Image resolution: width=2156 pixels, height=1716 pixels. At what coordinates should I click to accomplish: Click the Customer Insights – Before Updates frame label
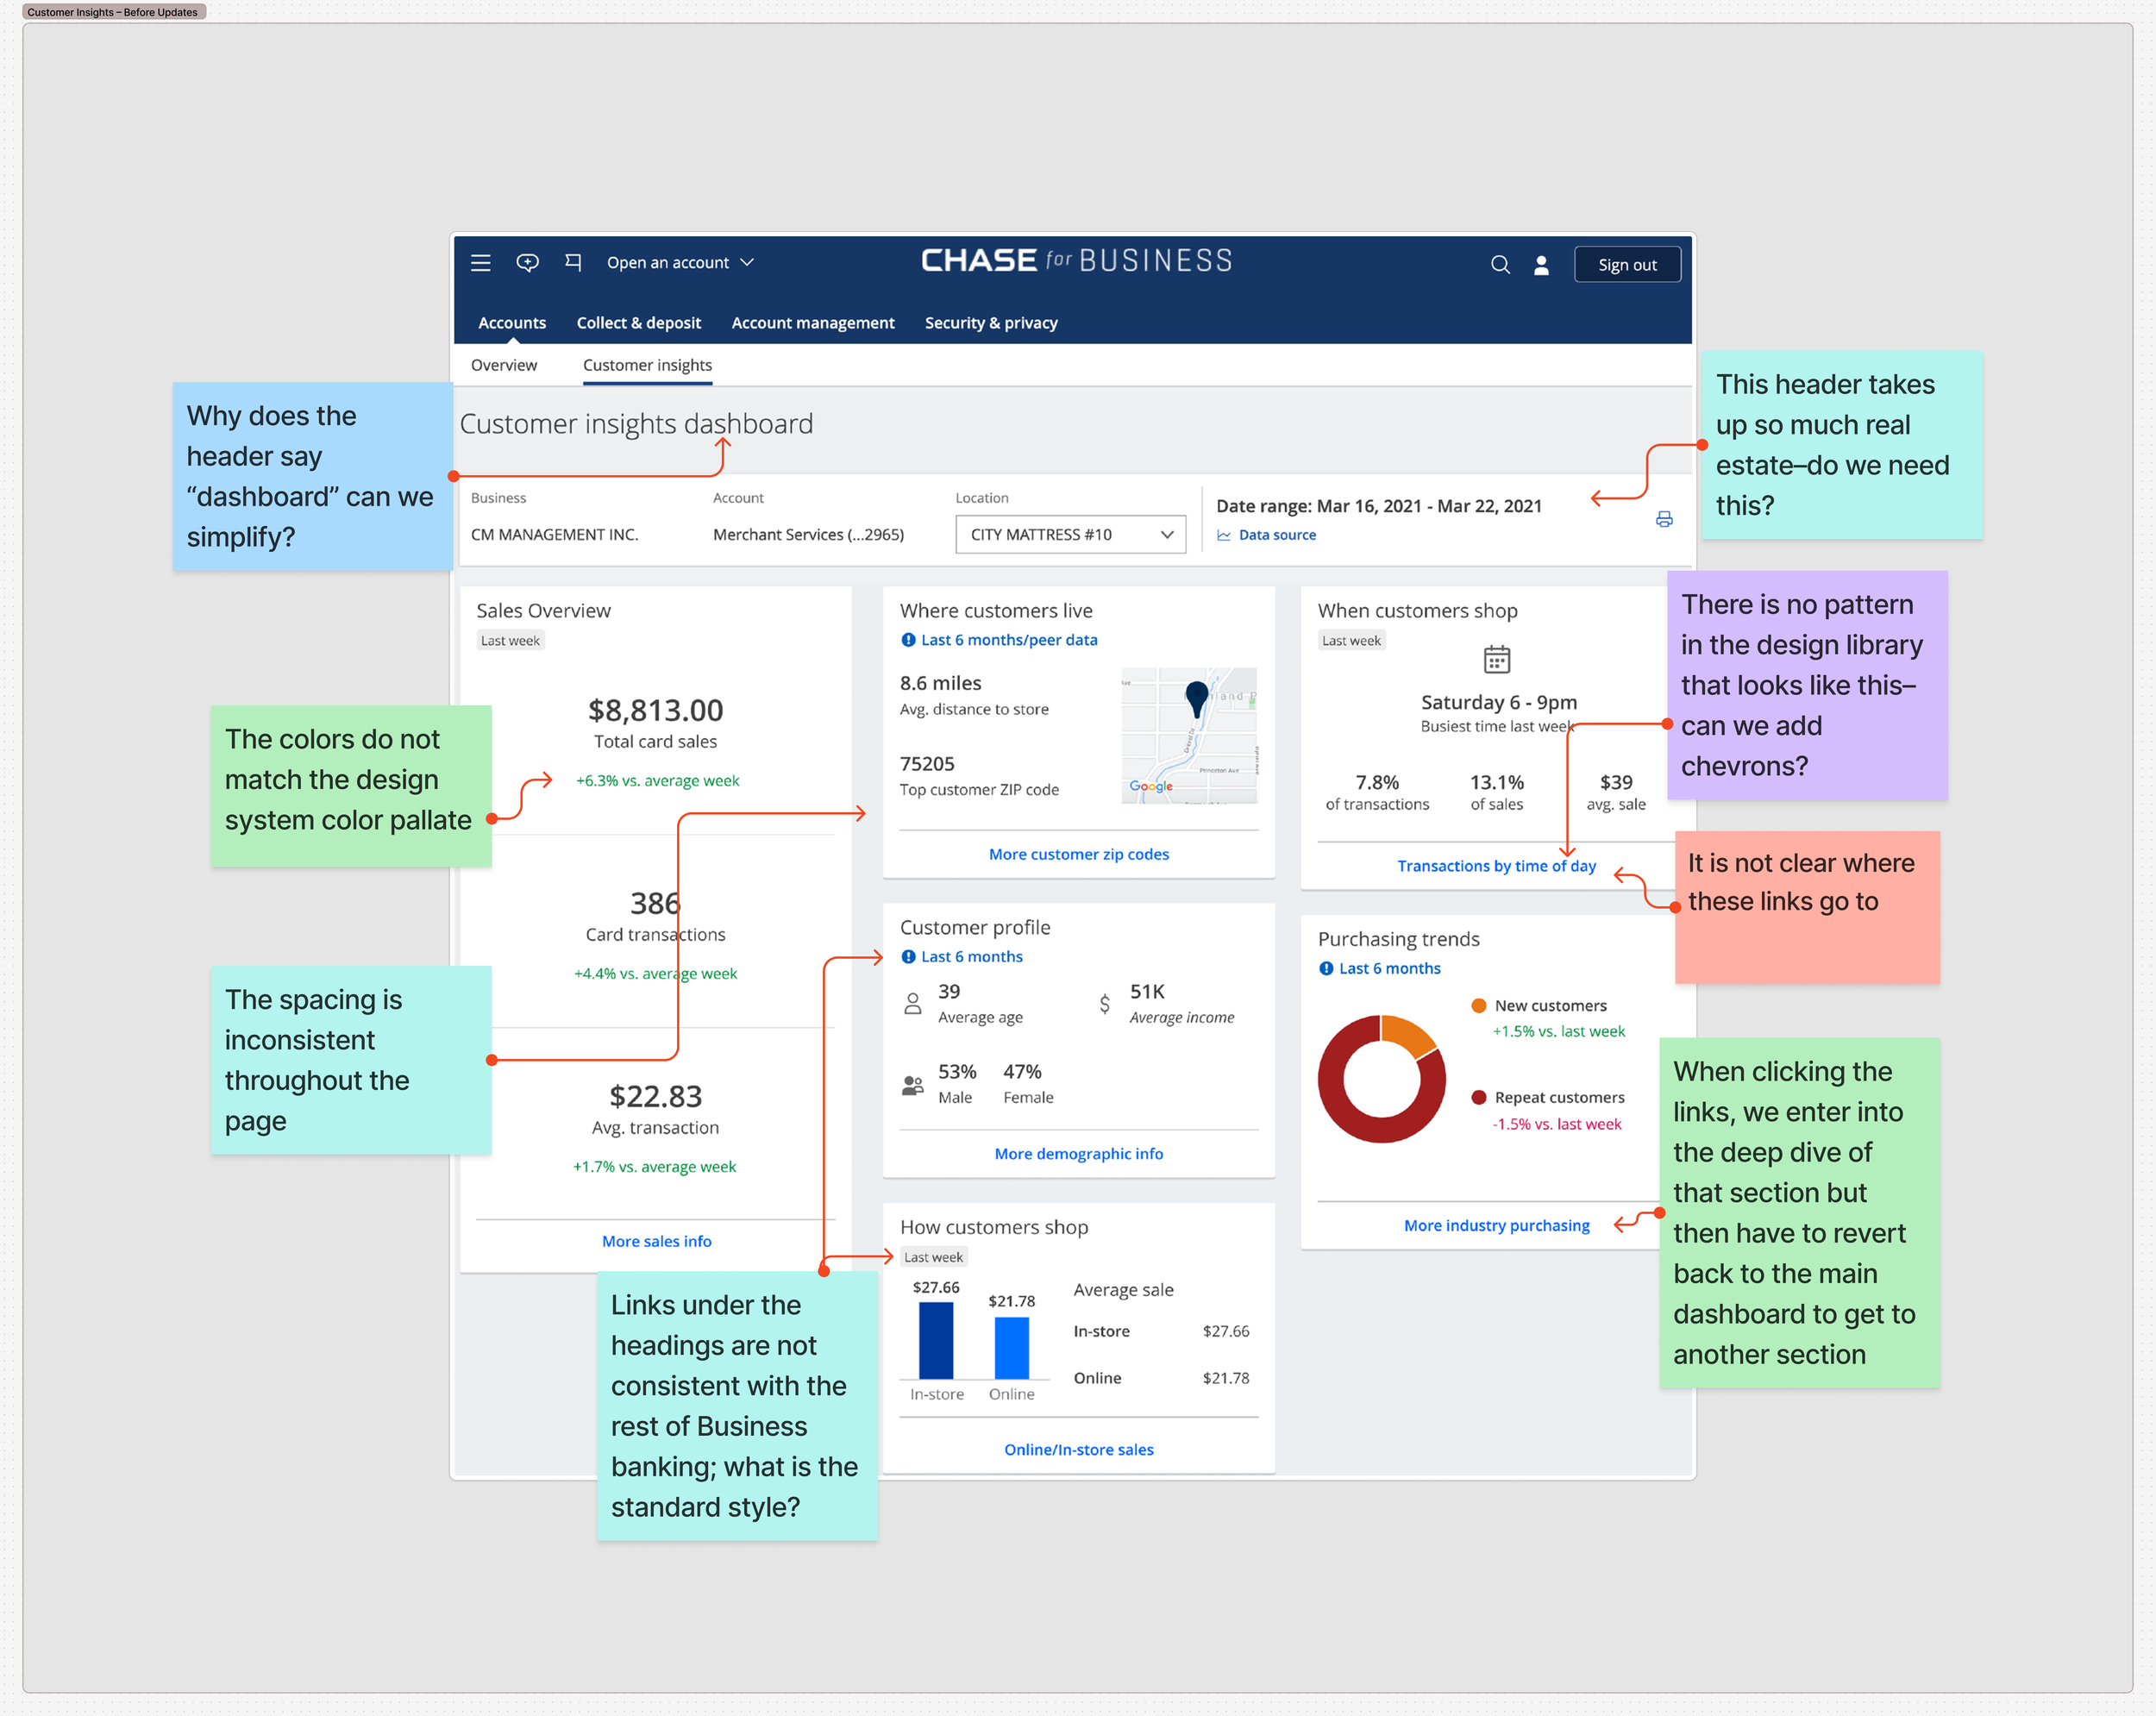113,12
